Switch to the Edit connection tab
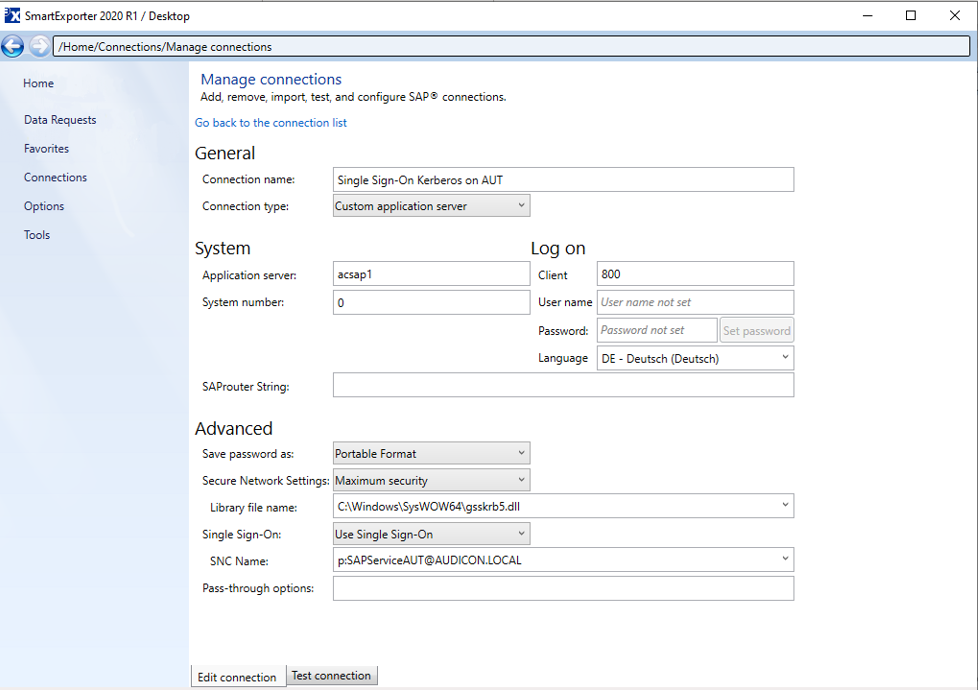This screenshot has height=690, width=978. click(x=238, y=677)
